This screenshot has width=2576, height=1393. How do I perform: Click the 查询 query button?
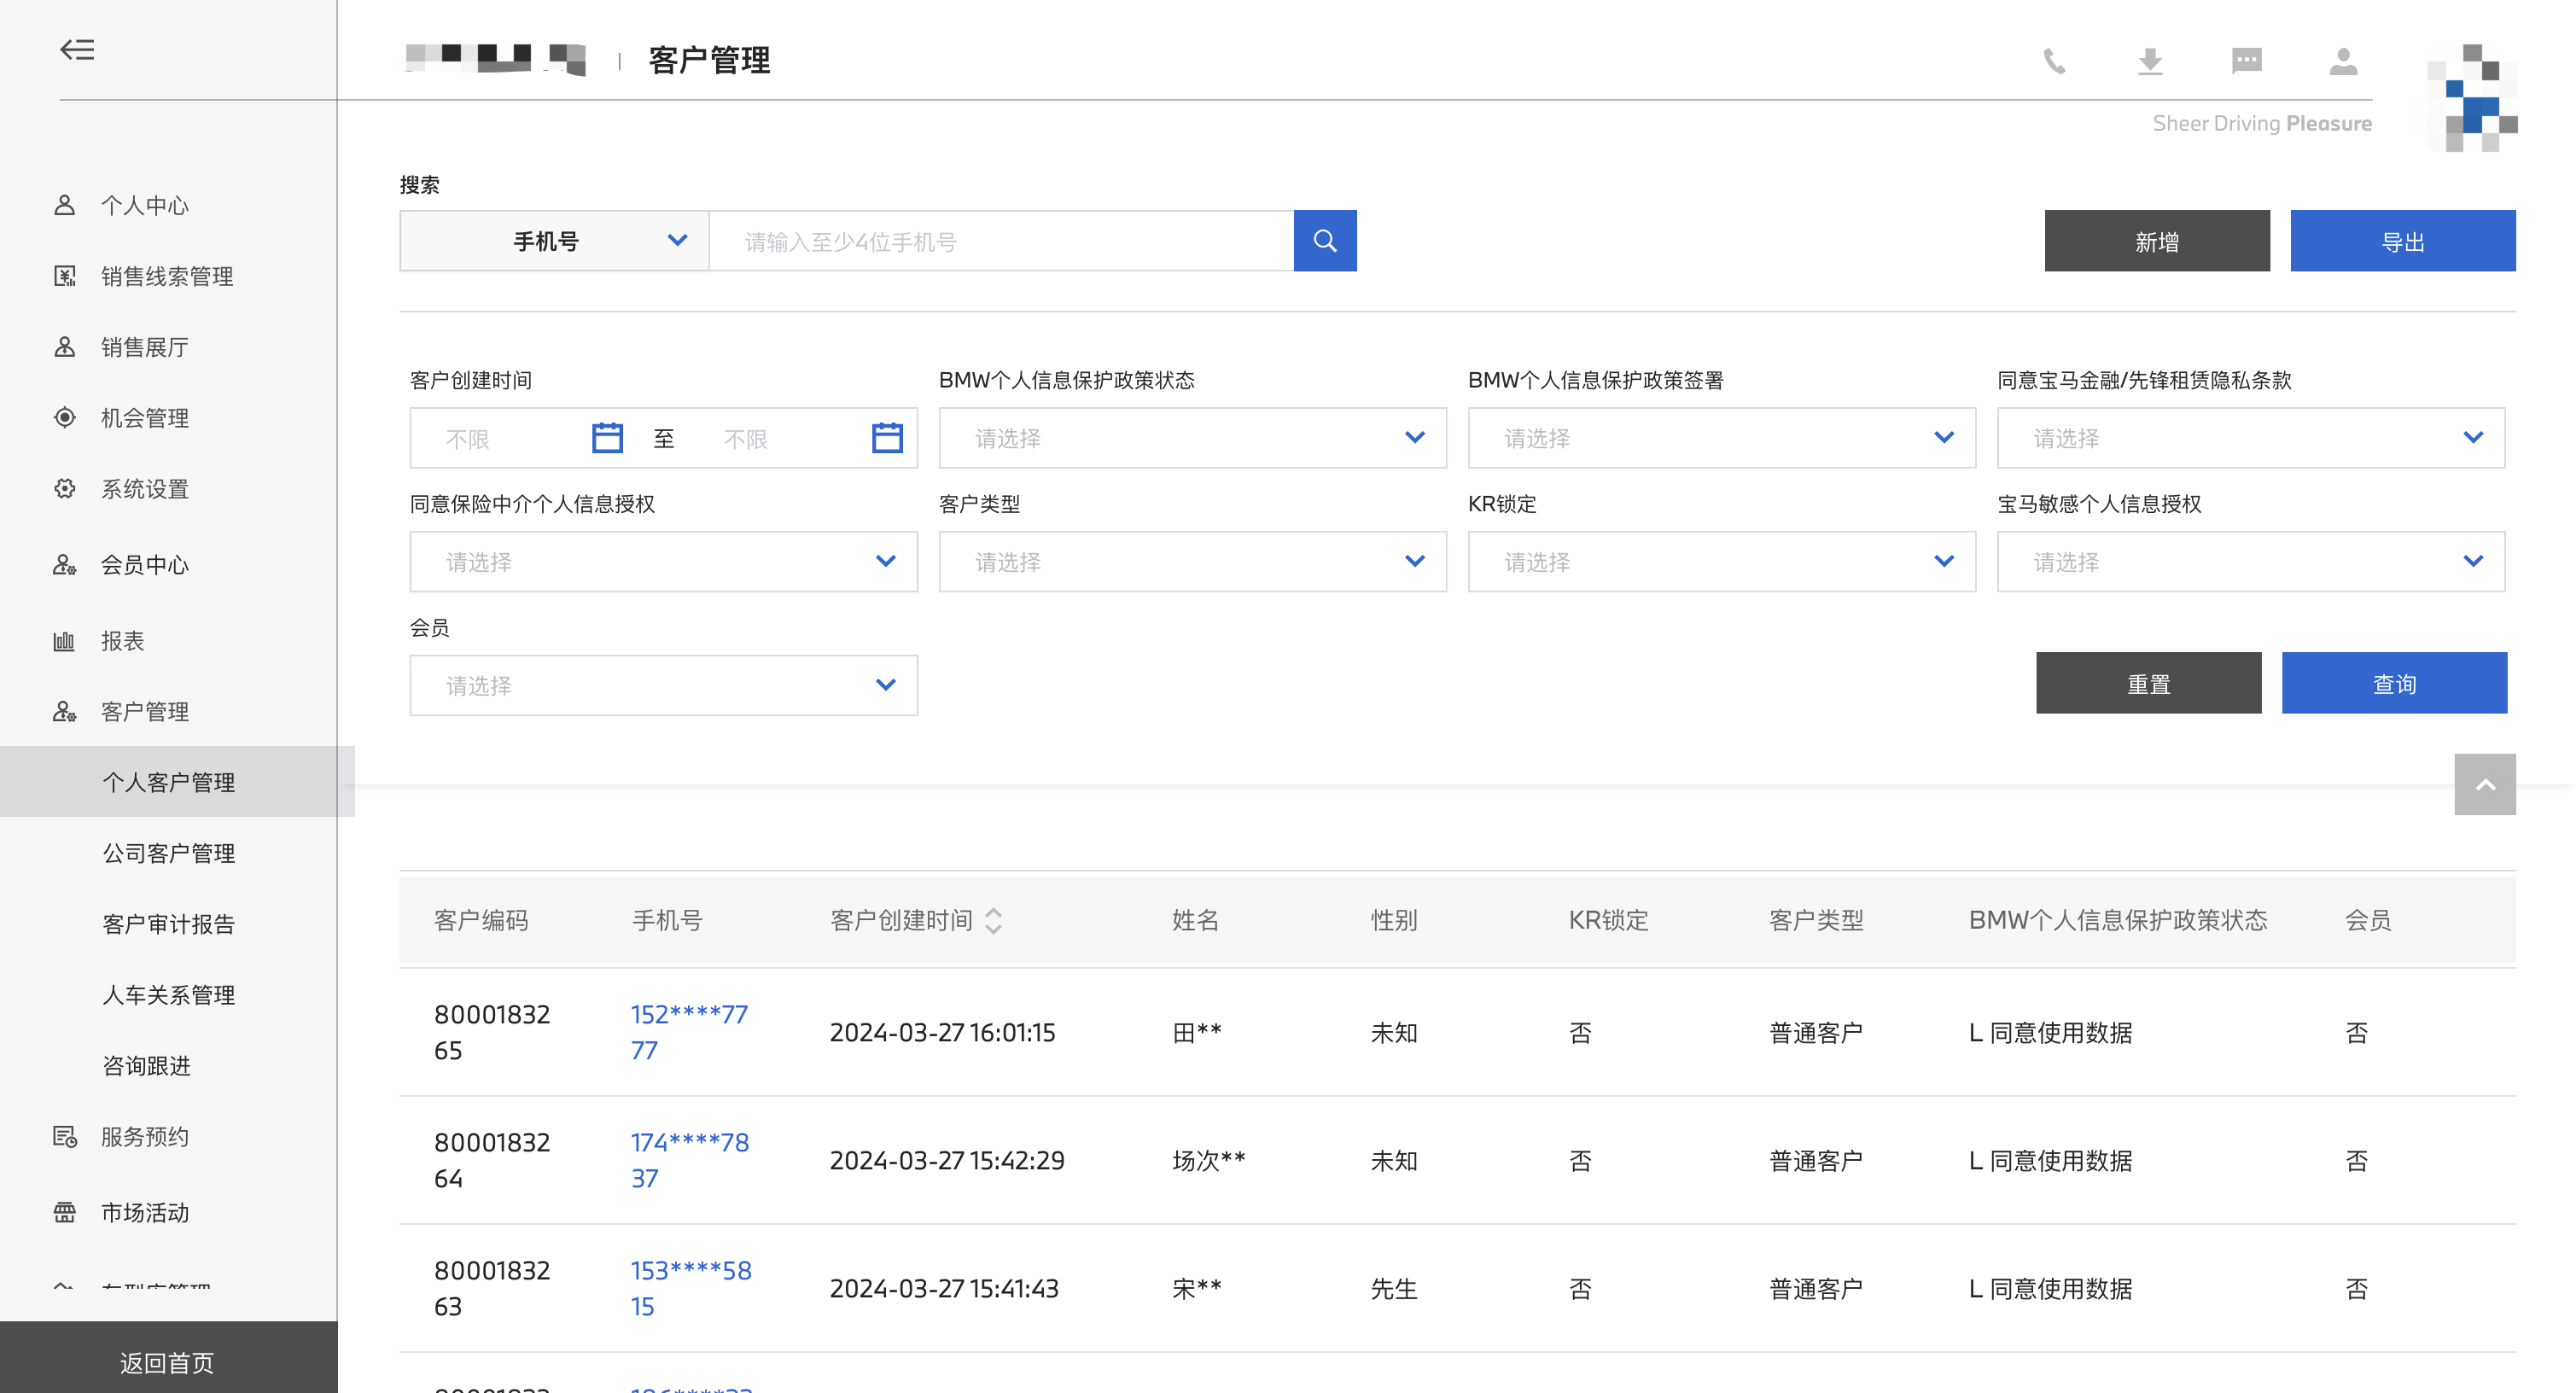pos(2394,683)
